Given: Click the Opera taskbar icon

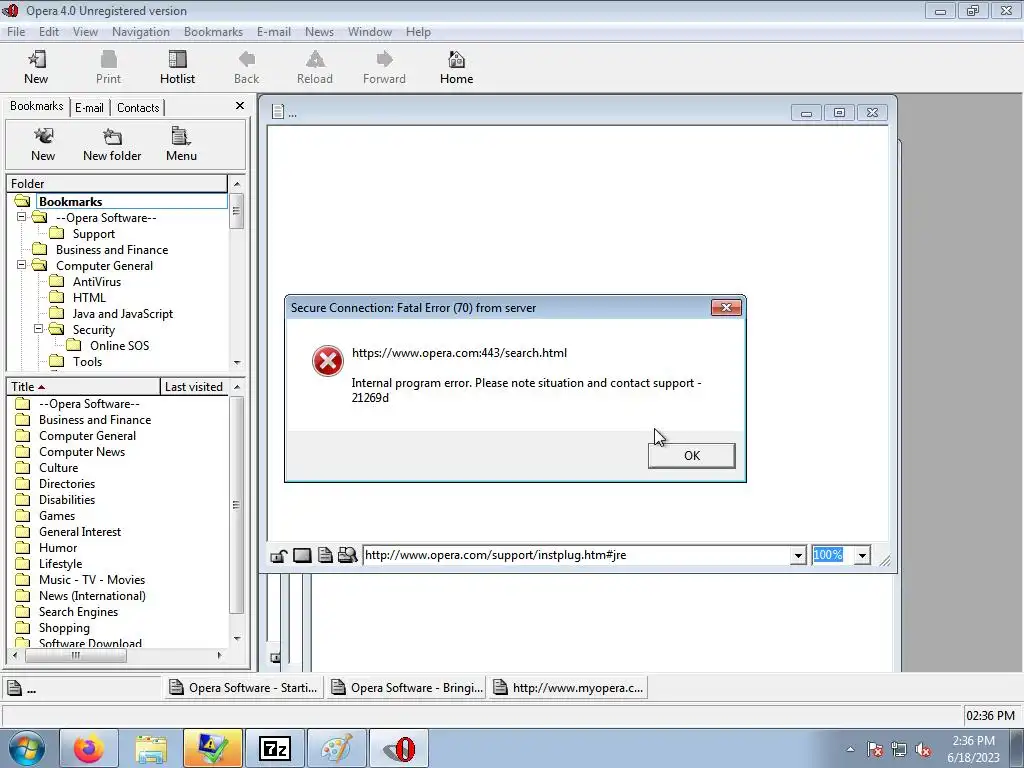Looking at the screenshot, I should click(399, 748).
